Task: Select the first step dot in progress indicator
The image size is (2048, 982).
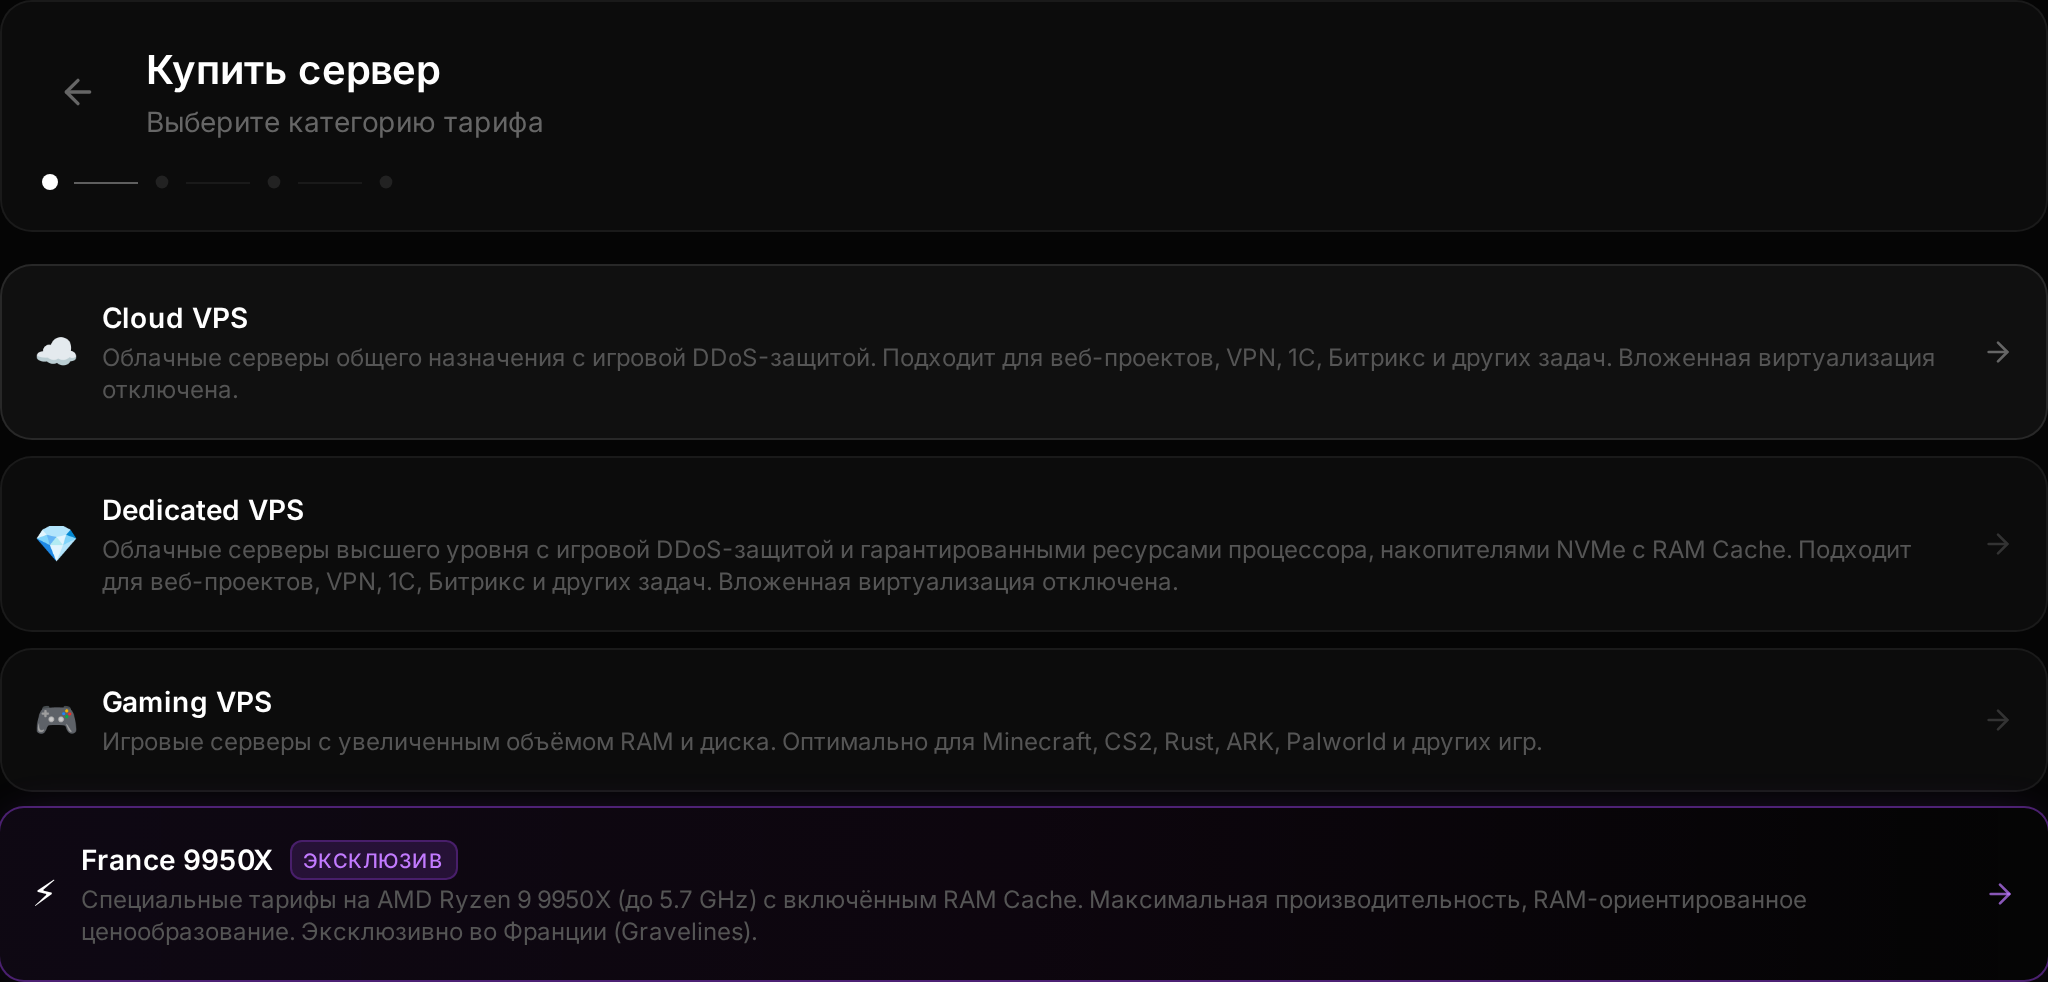Action: click(x=50, y=182)
